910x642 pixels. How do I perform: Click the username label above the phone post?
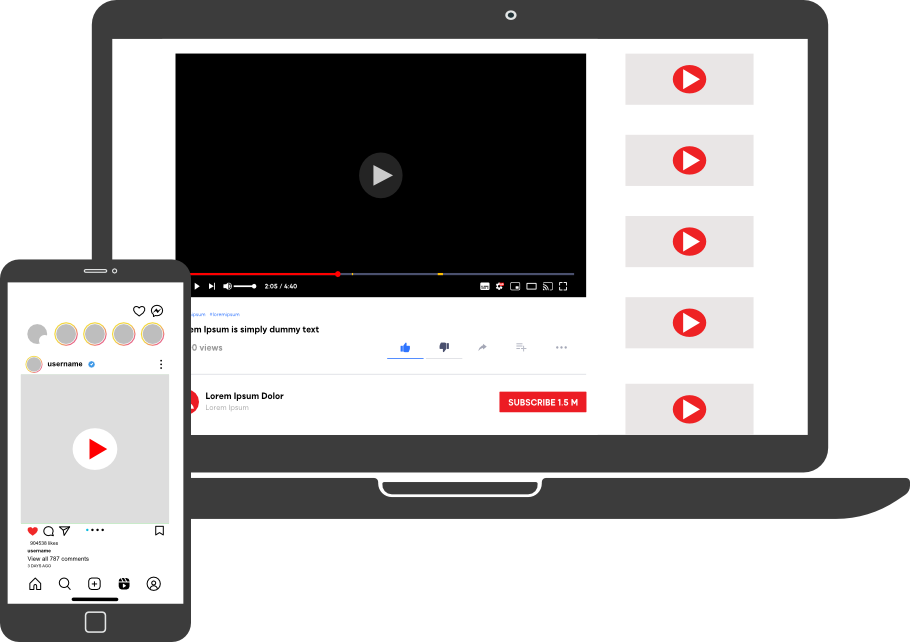click(65, 364)
